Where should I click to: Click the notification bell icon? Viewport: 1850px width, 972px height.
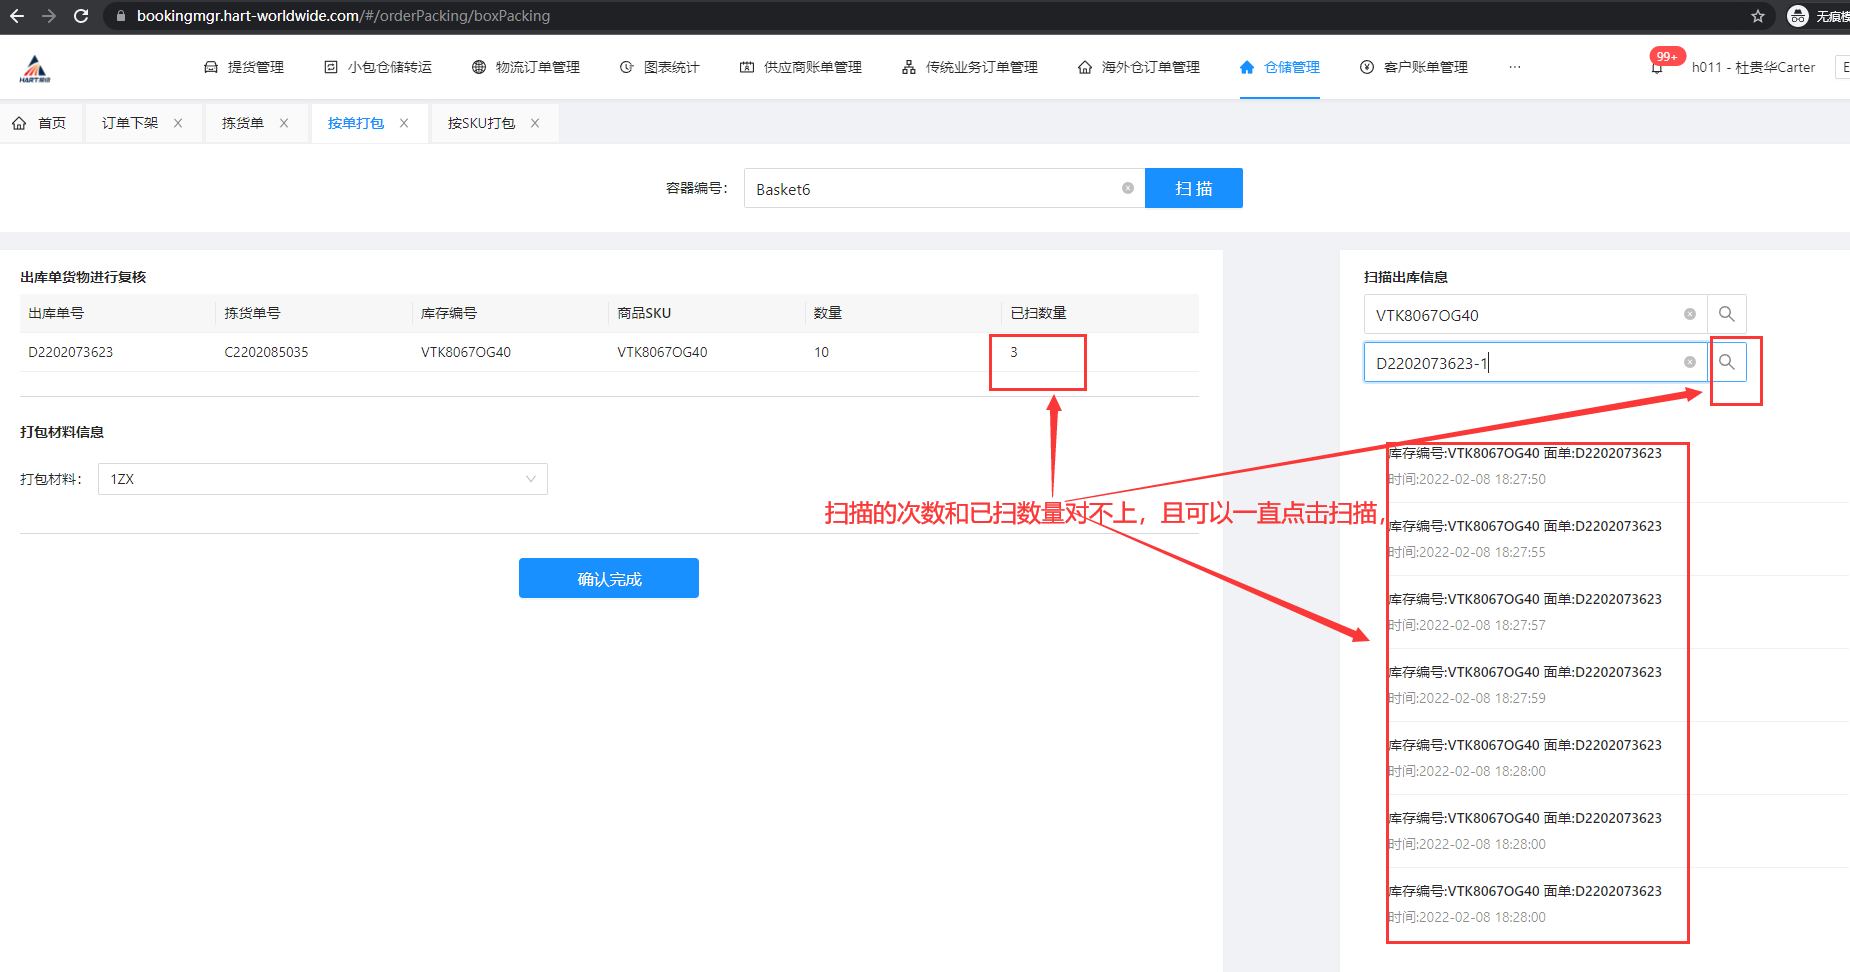pyautogui.click(x=1657, y=68)
